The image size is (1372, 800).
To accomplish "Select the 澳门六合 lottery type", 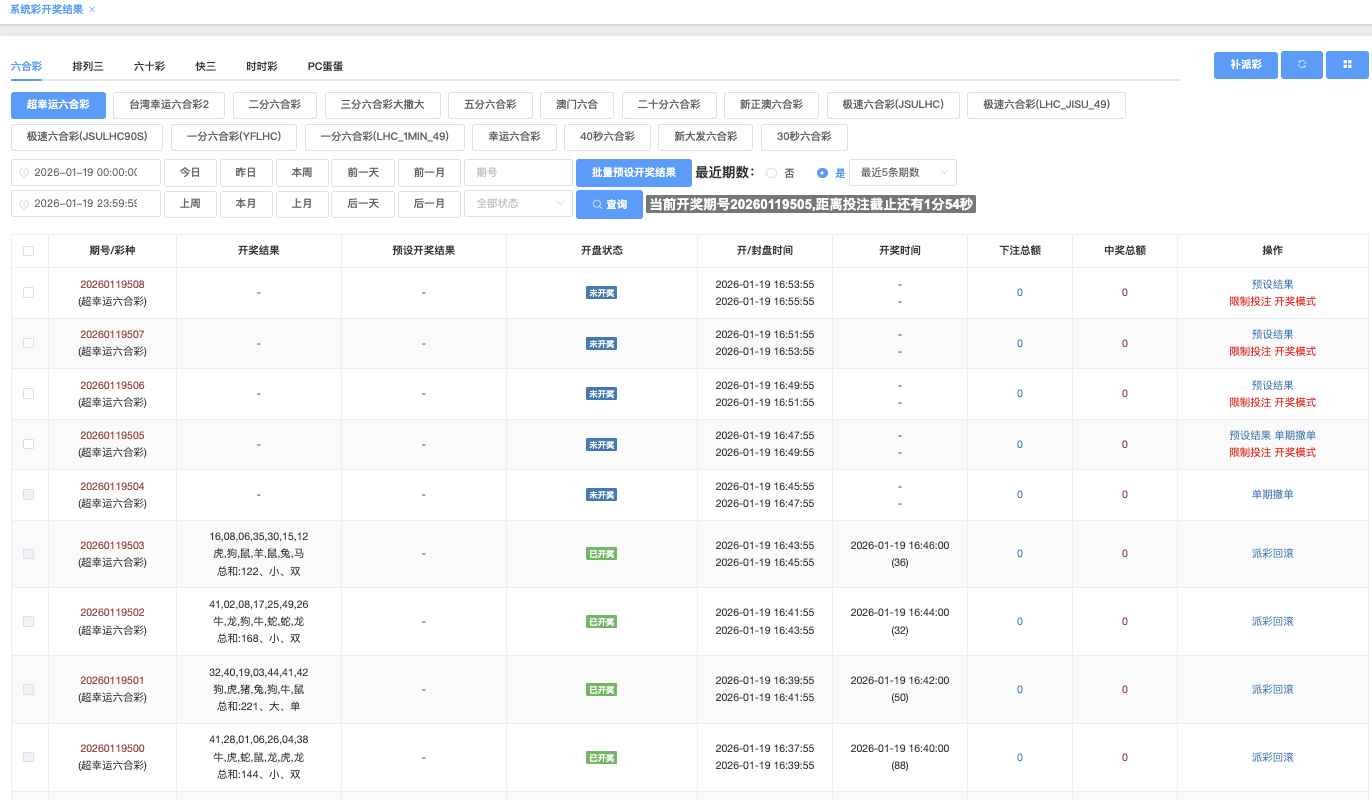I will pos(576,105).
